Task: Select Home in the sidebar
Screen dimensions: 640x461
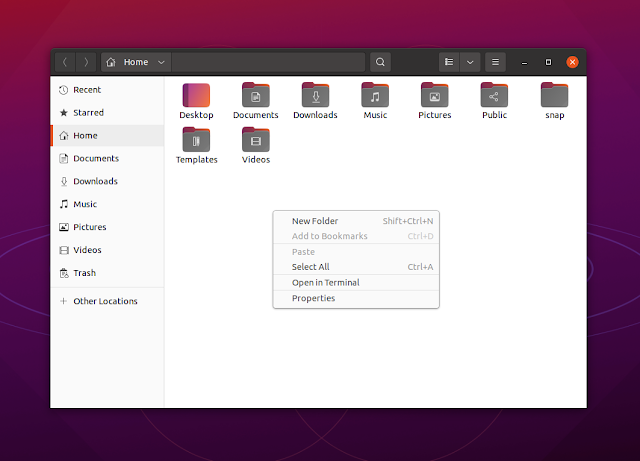Action: [x=108, y=136]
